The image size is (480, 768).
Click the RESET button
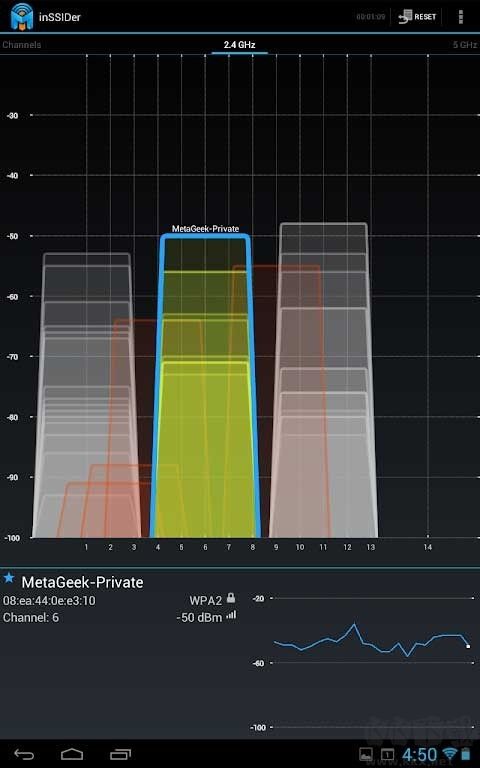[417, 17]
